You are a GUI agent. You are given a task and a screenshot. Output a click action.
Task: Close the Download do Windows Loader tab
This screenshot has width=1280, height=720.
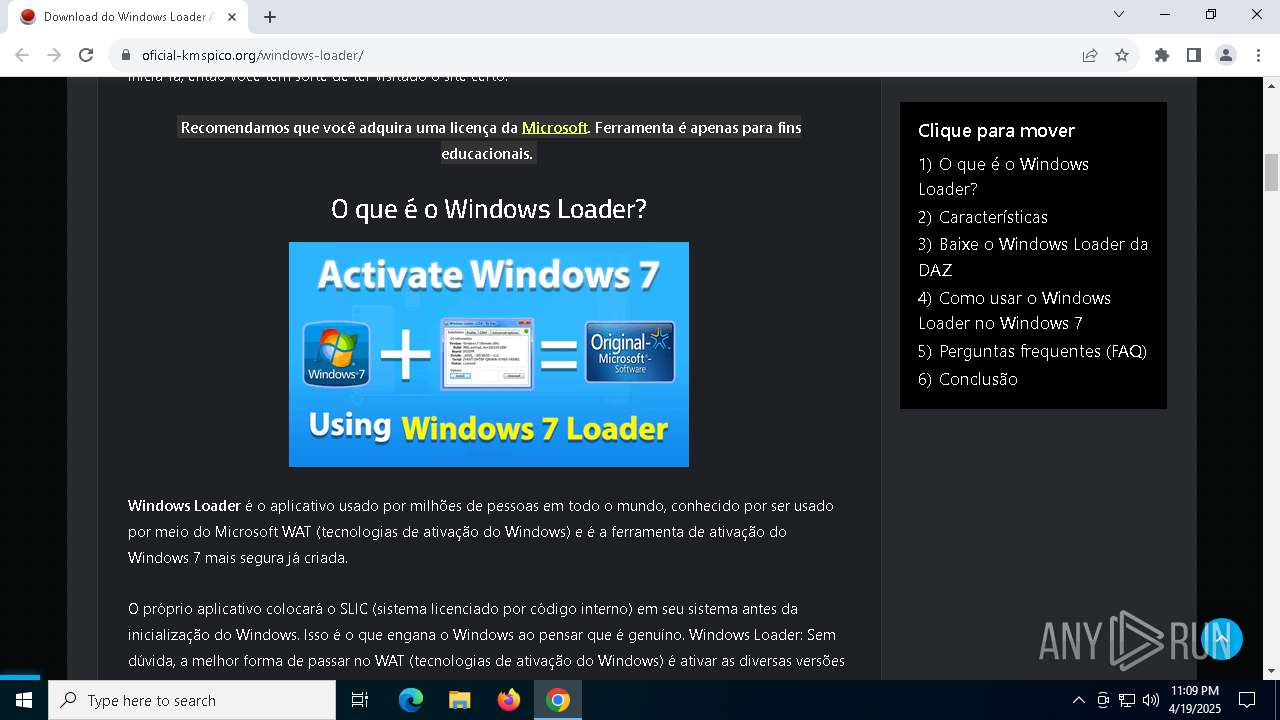click(232, 17)
